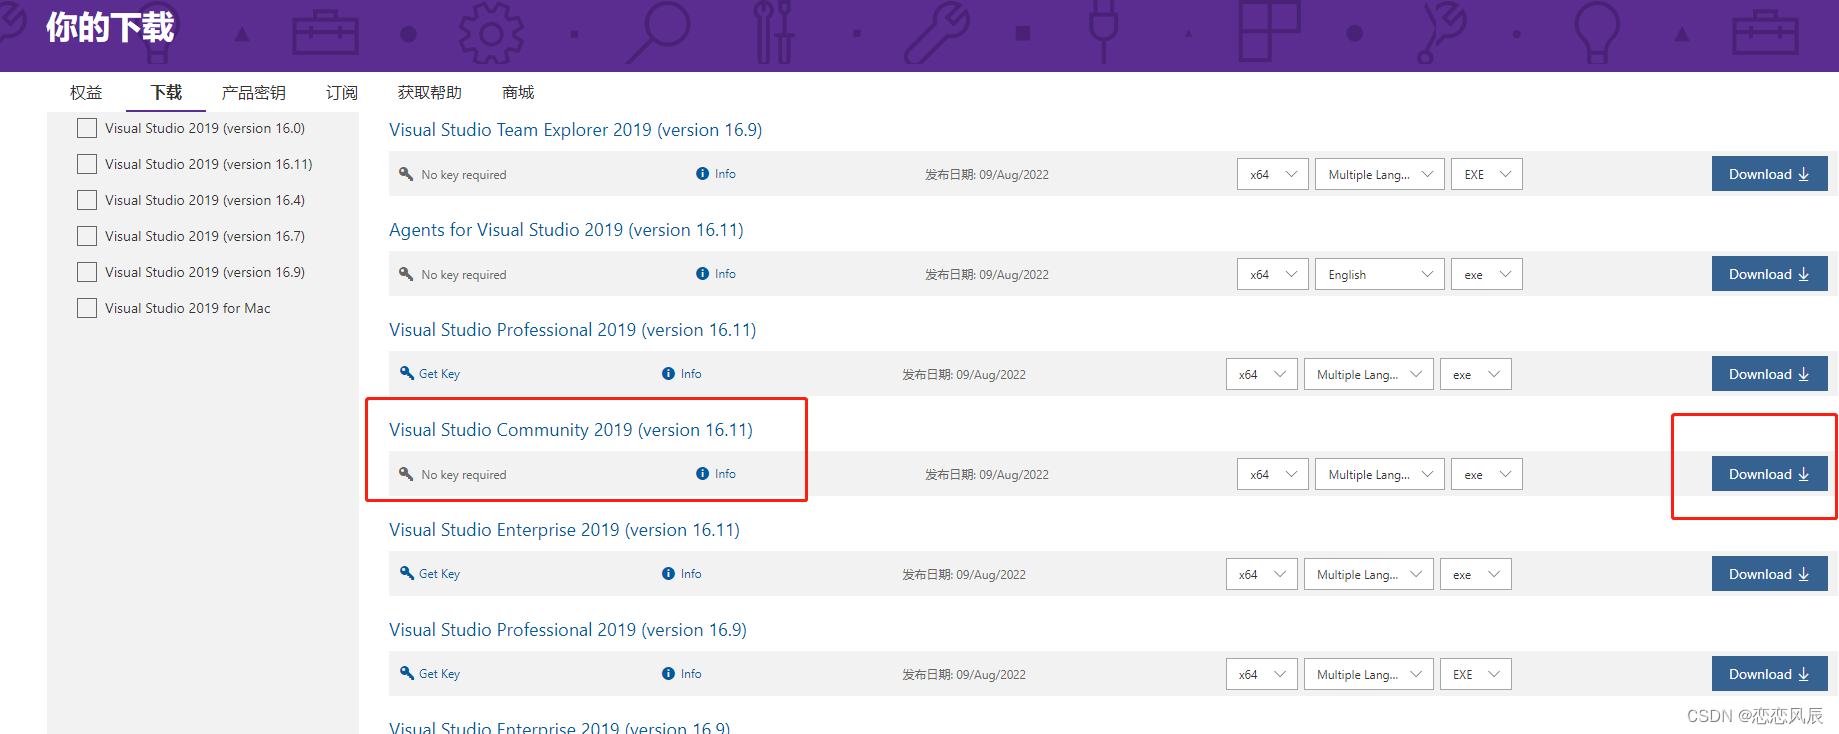Open Visual Studio Professional 2019 (16.9) title

[568, 630]
